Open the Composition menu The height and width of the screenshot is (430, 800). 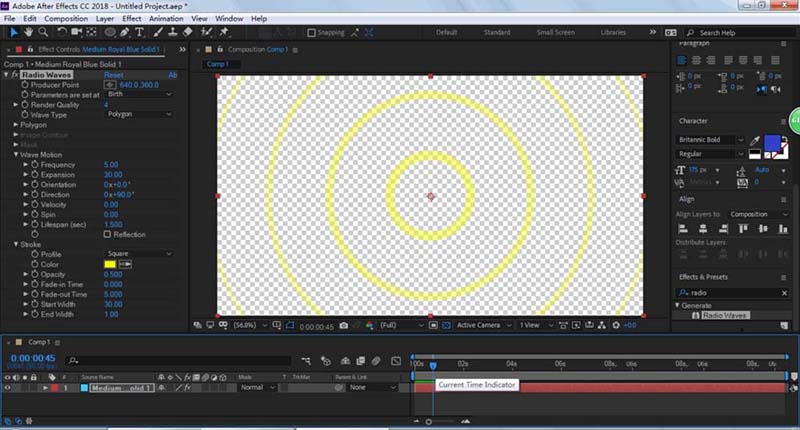pos(66,18)
